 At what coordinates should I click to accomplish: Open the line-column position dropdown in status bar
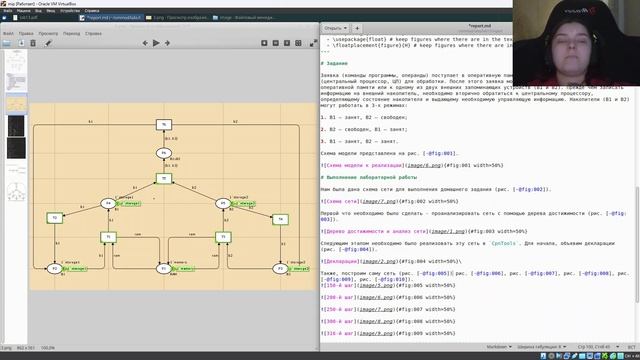pyautogui.click(x=598, y=347)
